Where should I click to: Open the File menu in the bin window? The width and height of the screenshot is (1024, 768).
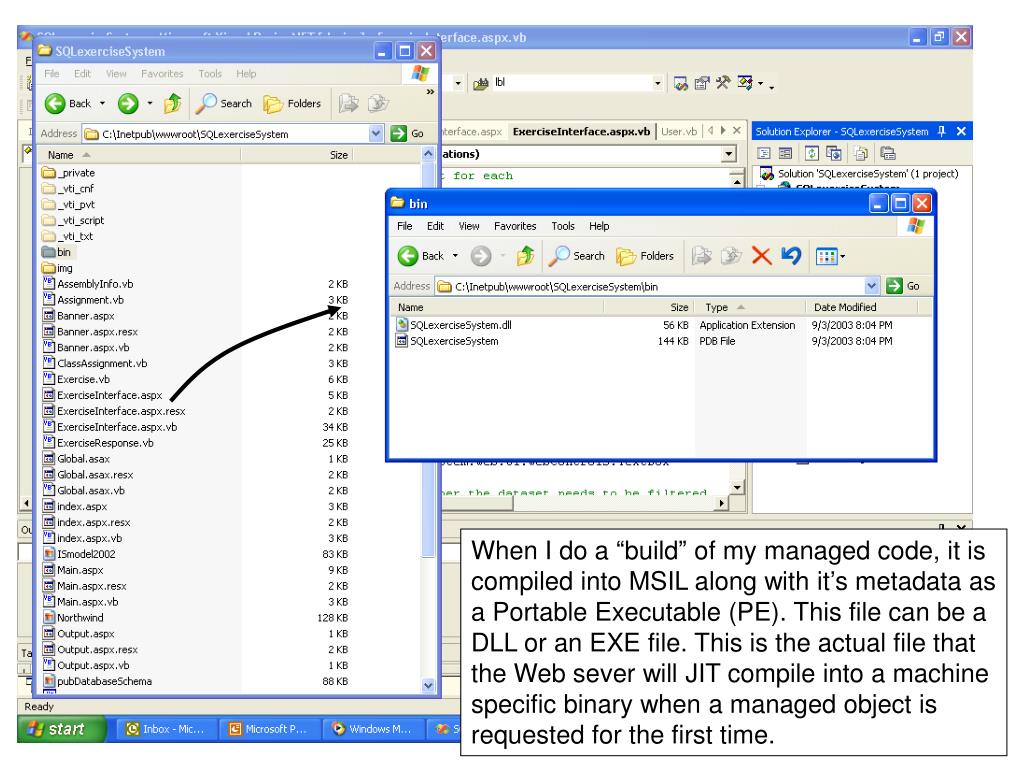[x=405, y=226]
